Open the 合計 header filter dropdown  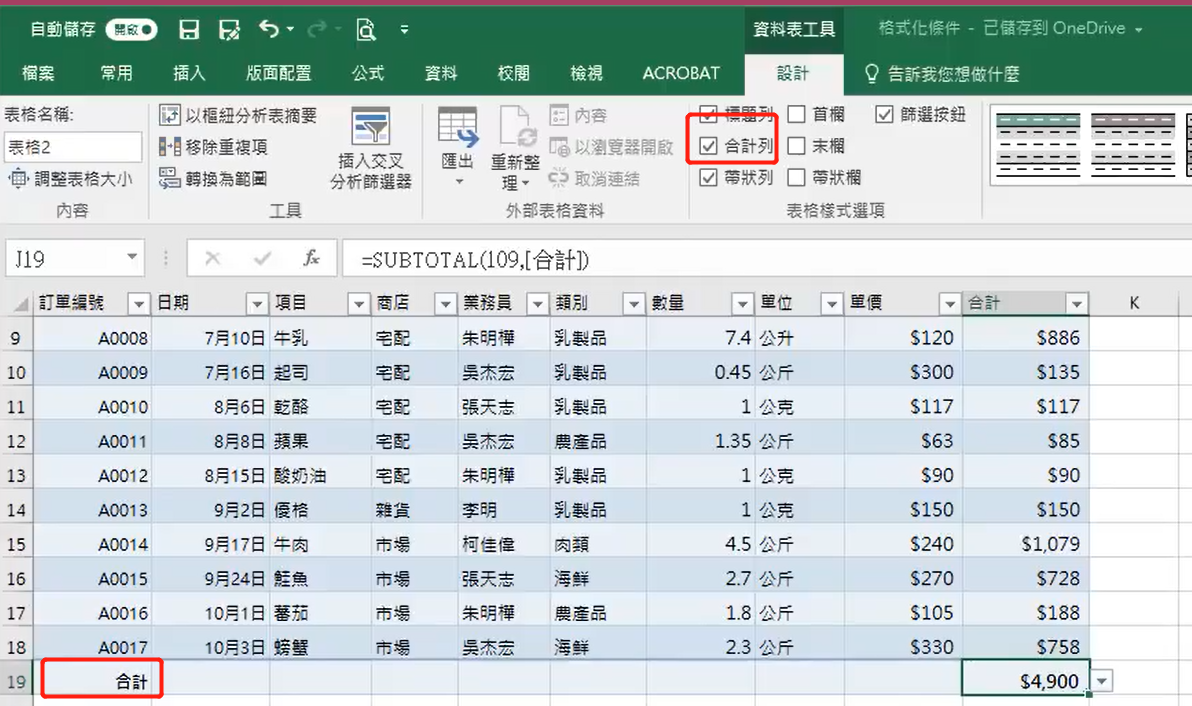[x=1076, y=304]
